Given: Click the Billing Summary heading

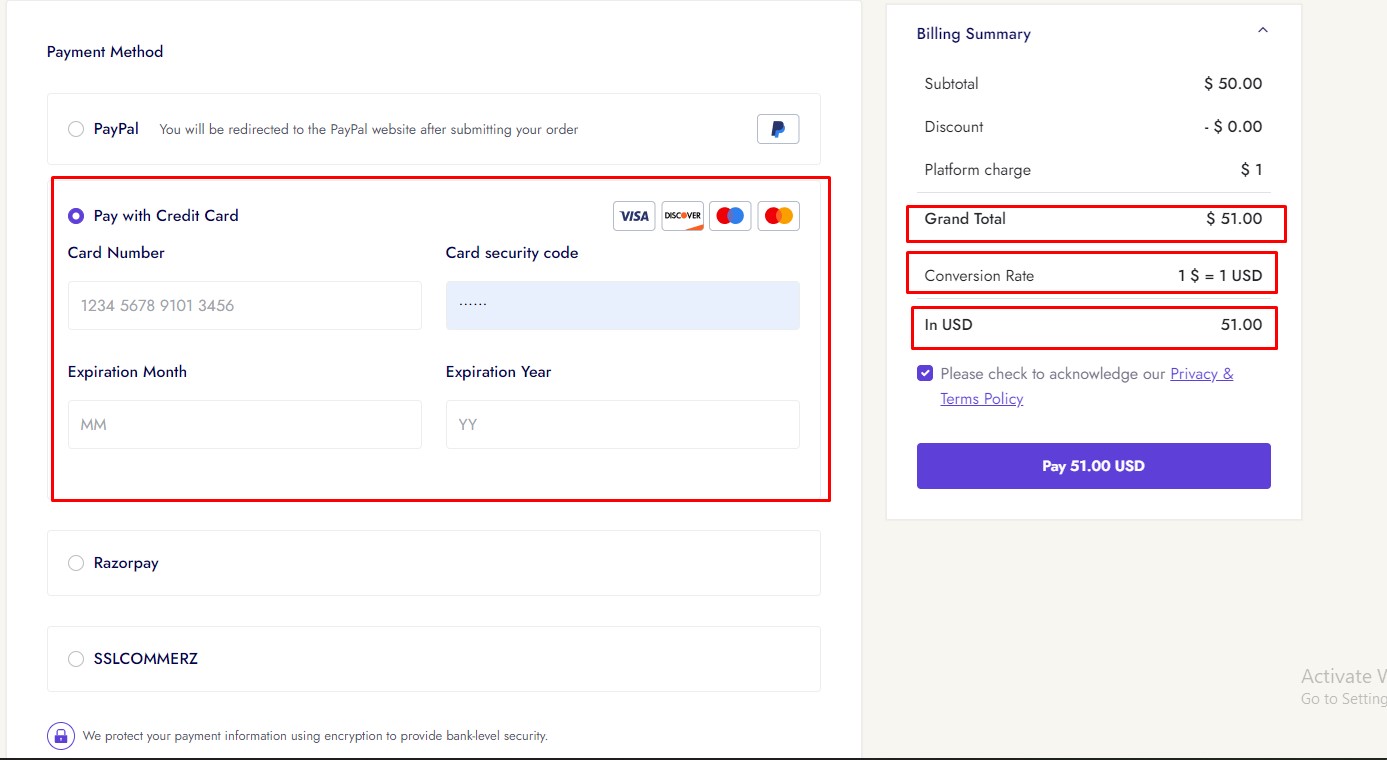Looking at the screenshot, I should tap(973, 34).
